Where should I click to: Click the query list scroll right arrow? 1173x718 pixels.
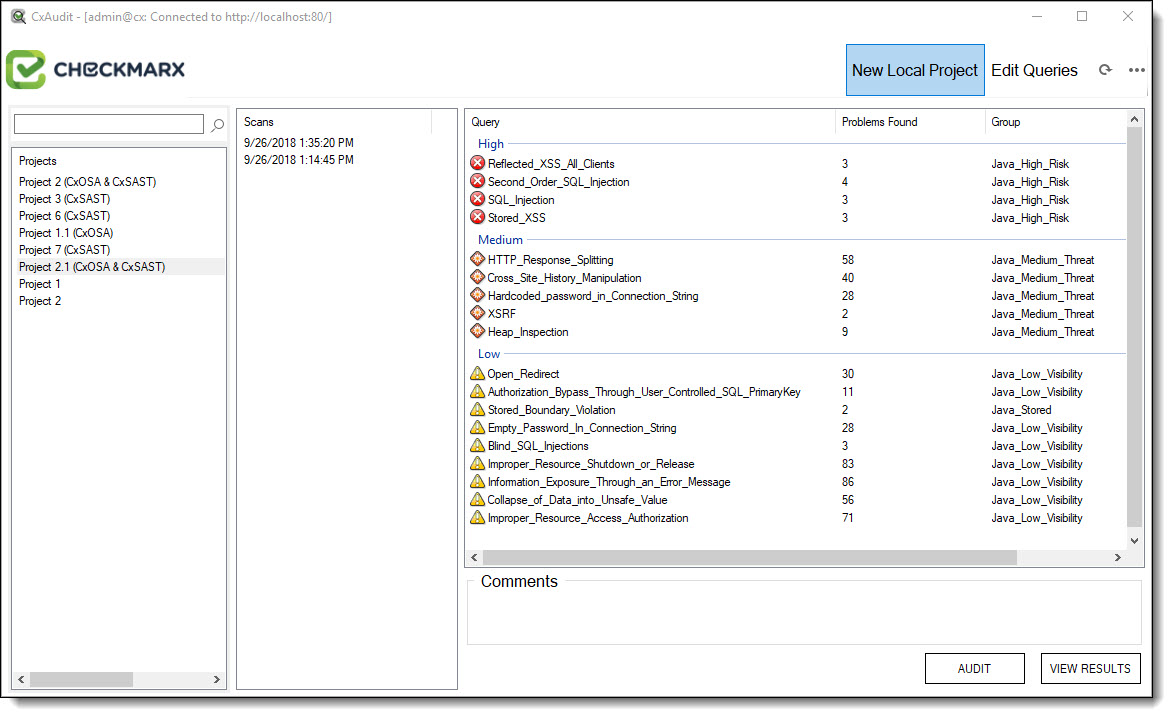point(1118,558)
